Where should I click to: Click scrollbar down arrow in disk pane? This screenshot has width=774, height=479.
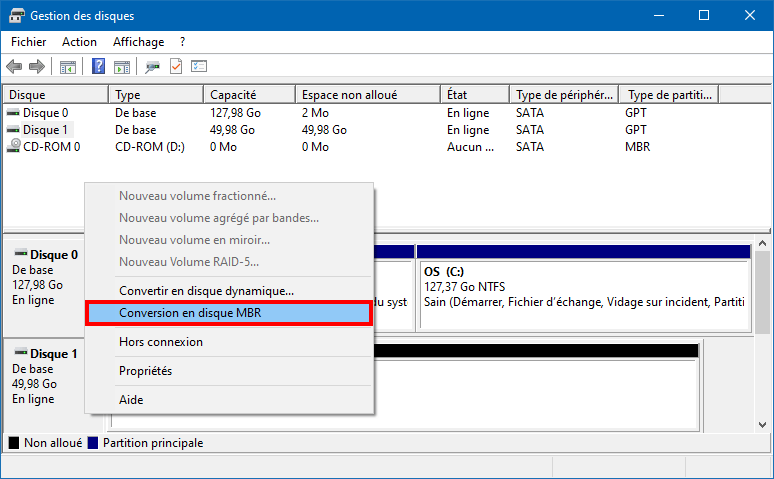tap(763, 425)
